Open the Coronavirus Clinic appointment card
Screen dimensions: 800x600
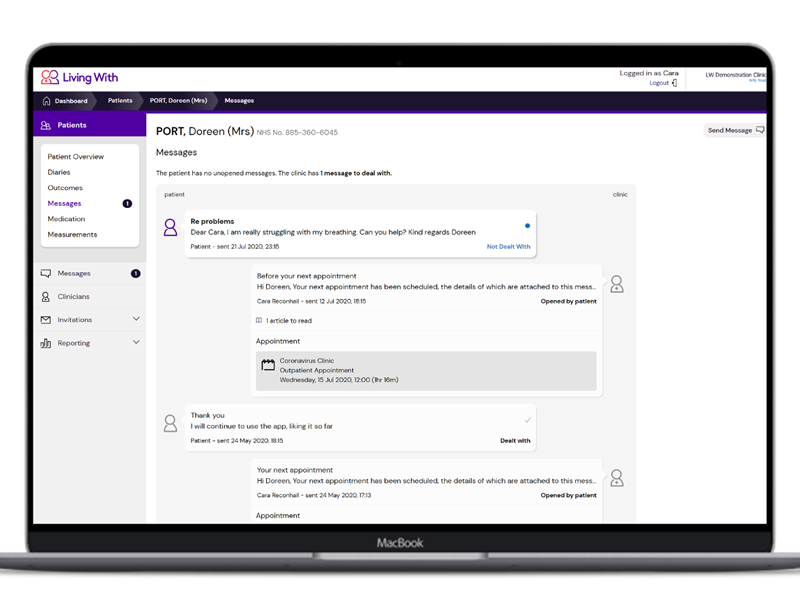[x=426, y=371]
